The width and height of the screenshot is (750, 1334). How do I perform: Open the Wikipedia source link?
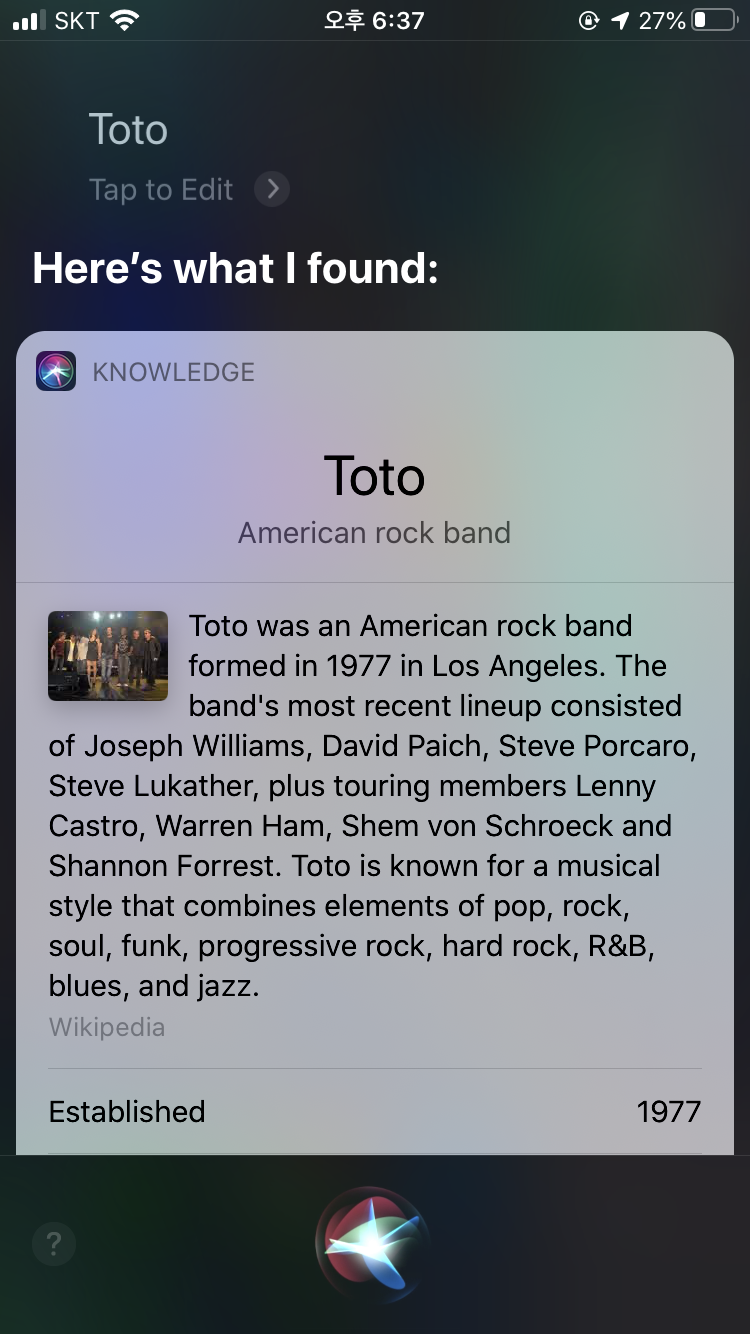(x=107, y=1027)
